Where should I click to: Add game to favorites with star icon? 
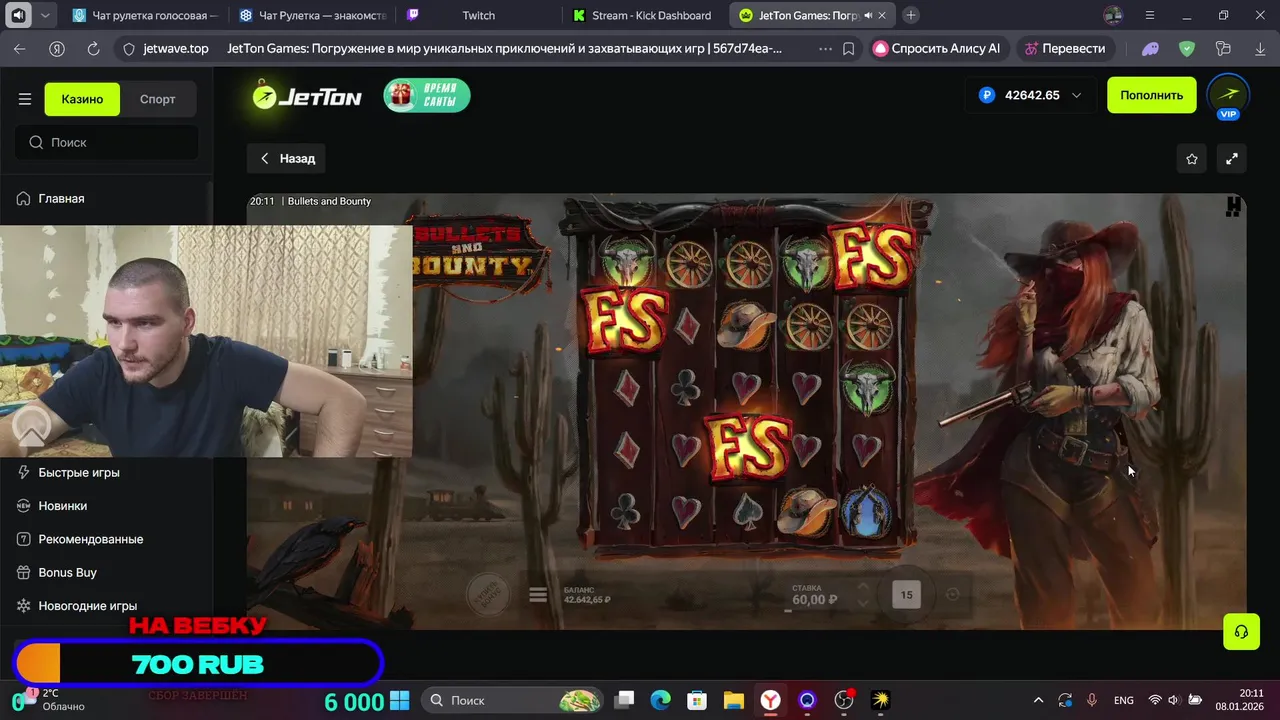coord(1192,159)
